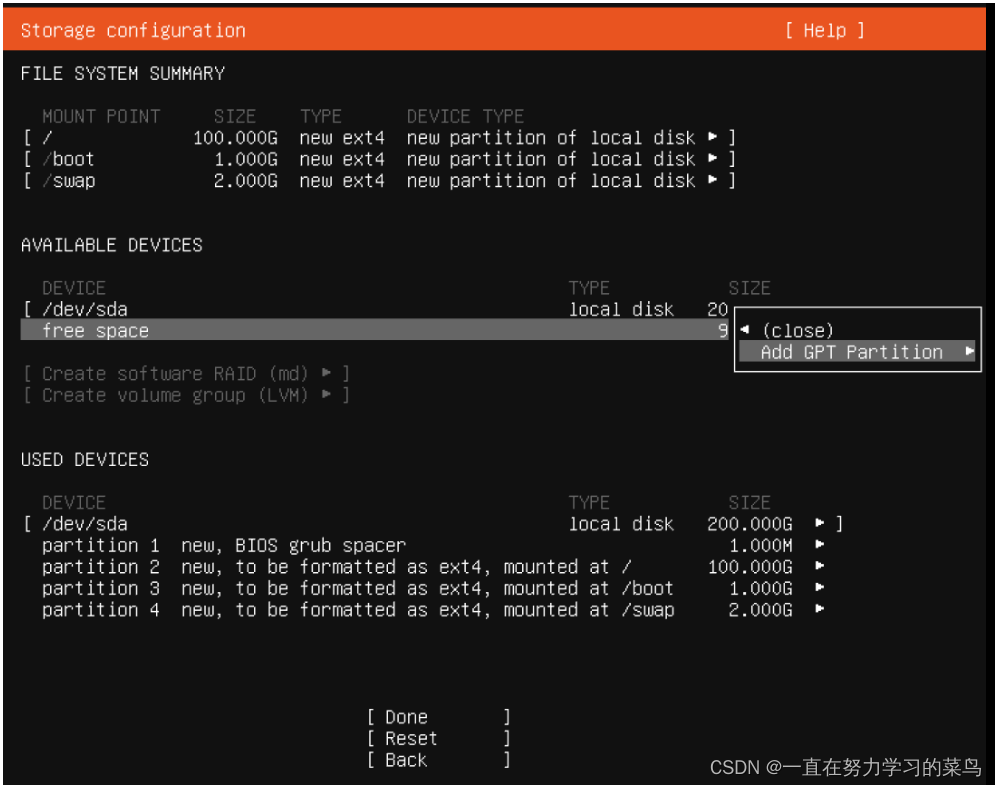Choose (close) in the popup menu
The width and height of the screenshot is (998, 787).
tap(798, 330)
